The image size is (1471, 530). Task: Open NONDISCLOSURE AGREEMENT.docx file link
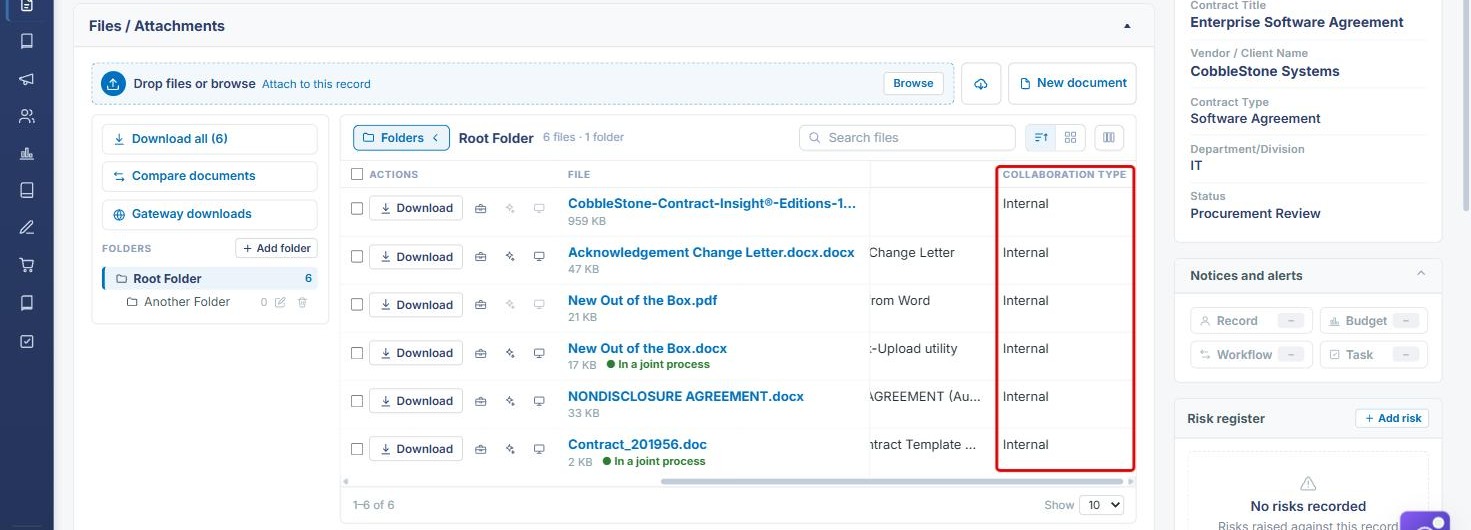pos(686,396)
